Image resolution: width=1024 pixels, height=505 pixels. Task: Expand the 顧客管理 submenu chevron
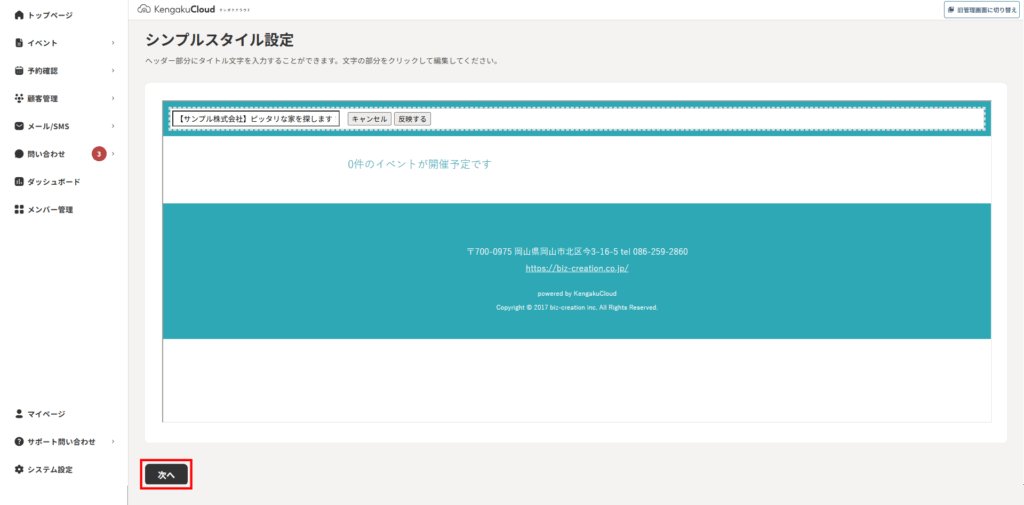coord(113,98)
